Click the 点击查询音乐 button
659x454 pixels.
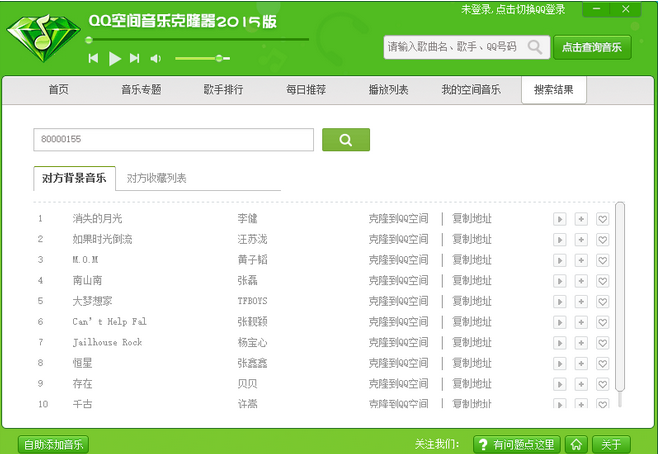(592, 48)
